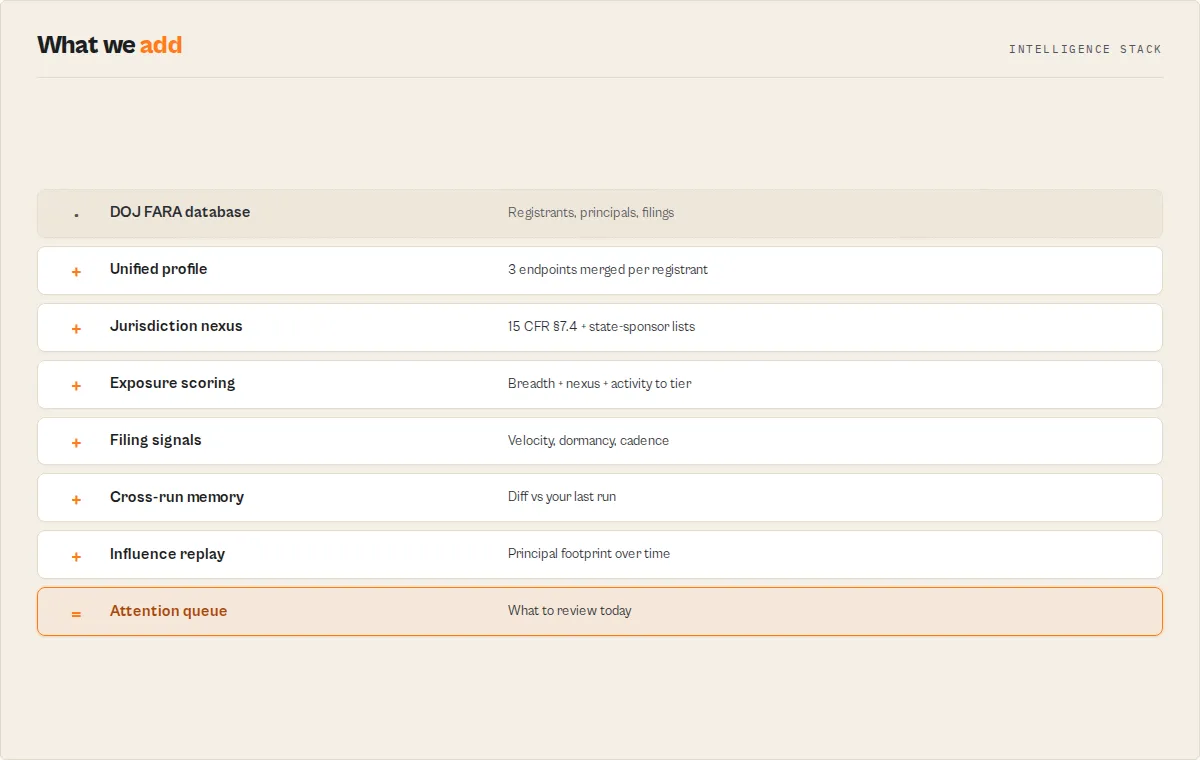The height and width of the screenshot is (760, 1200).
Task: Open the Unified profile row
Action: pyautogui.click(x=600, y=270)
